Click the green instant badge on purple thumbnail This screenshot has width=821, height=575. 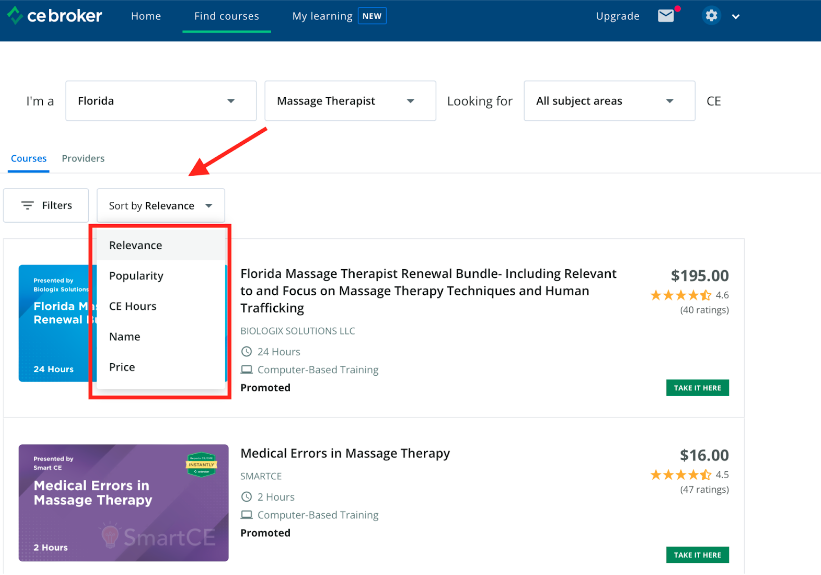click(x=201, y=465)
